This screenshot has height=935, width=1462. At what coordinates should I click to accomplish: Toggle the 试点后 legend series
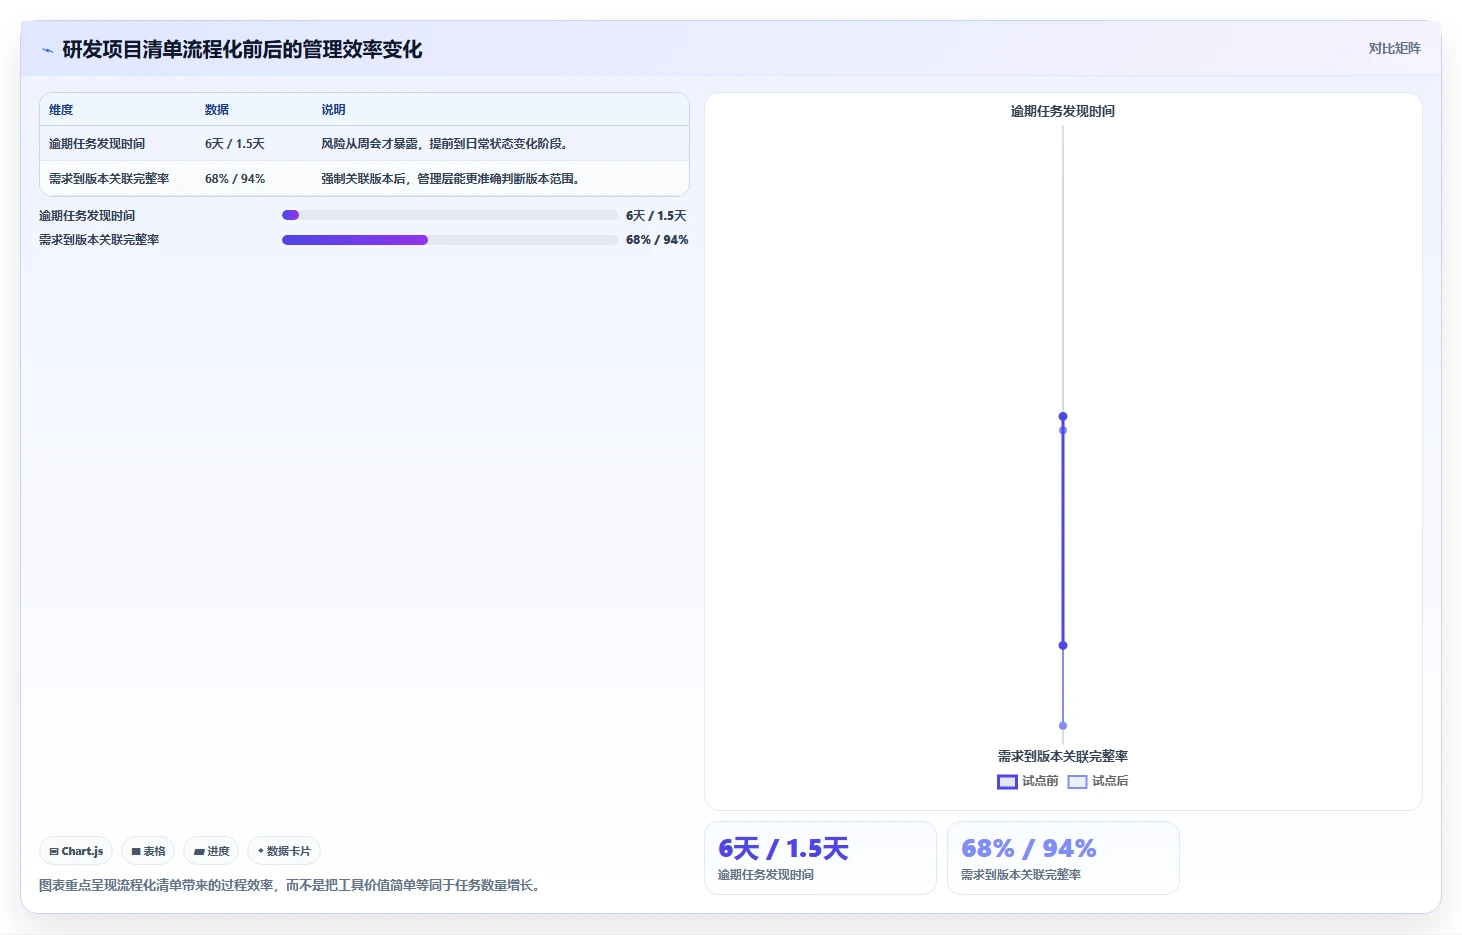(x=1098, y=781)
